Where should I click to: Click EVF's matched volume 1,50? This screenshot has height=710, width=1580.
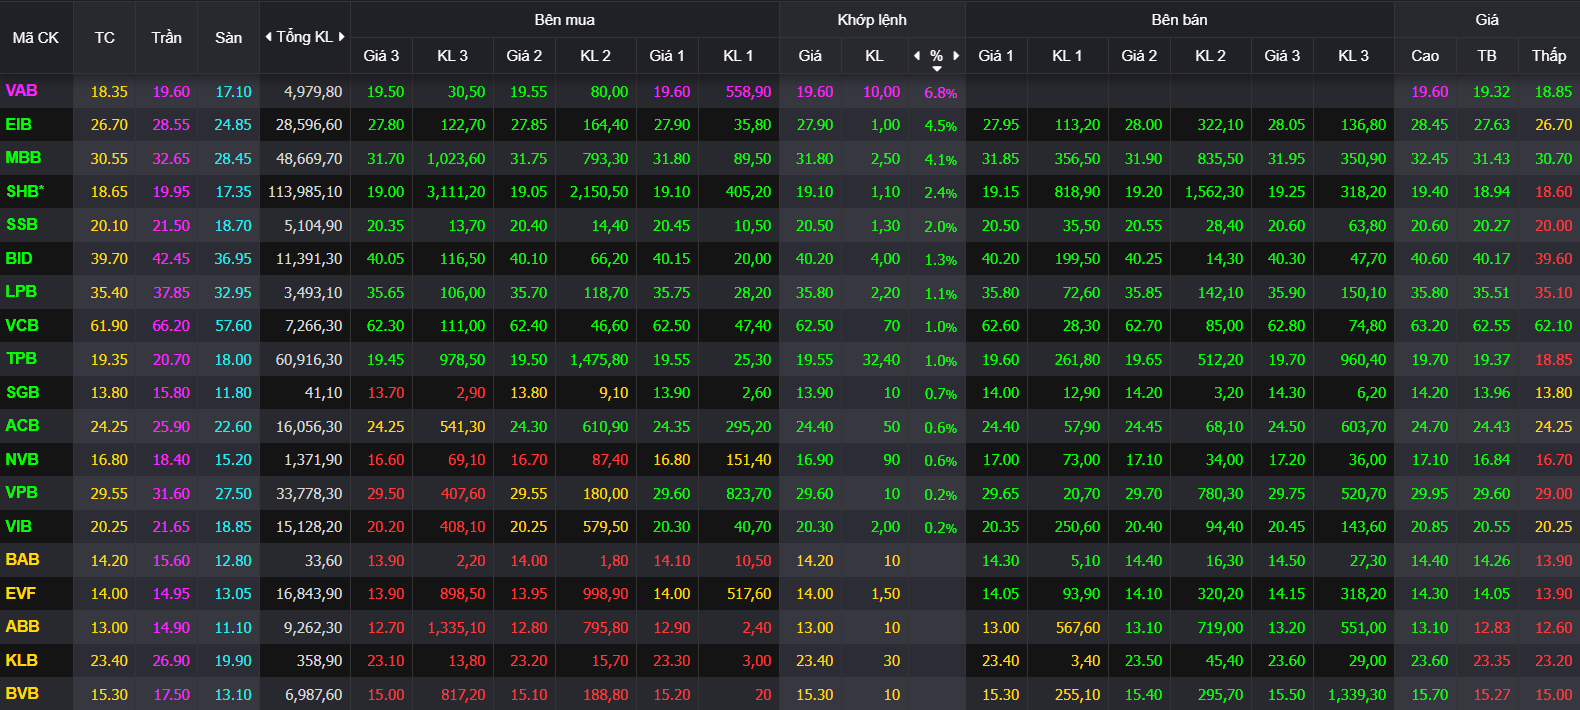[x=885, y=594]
